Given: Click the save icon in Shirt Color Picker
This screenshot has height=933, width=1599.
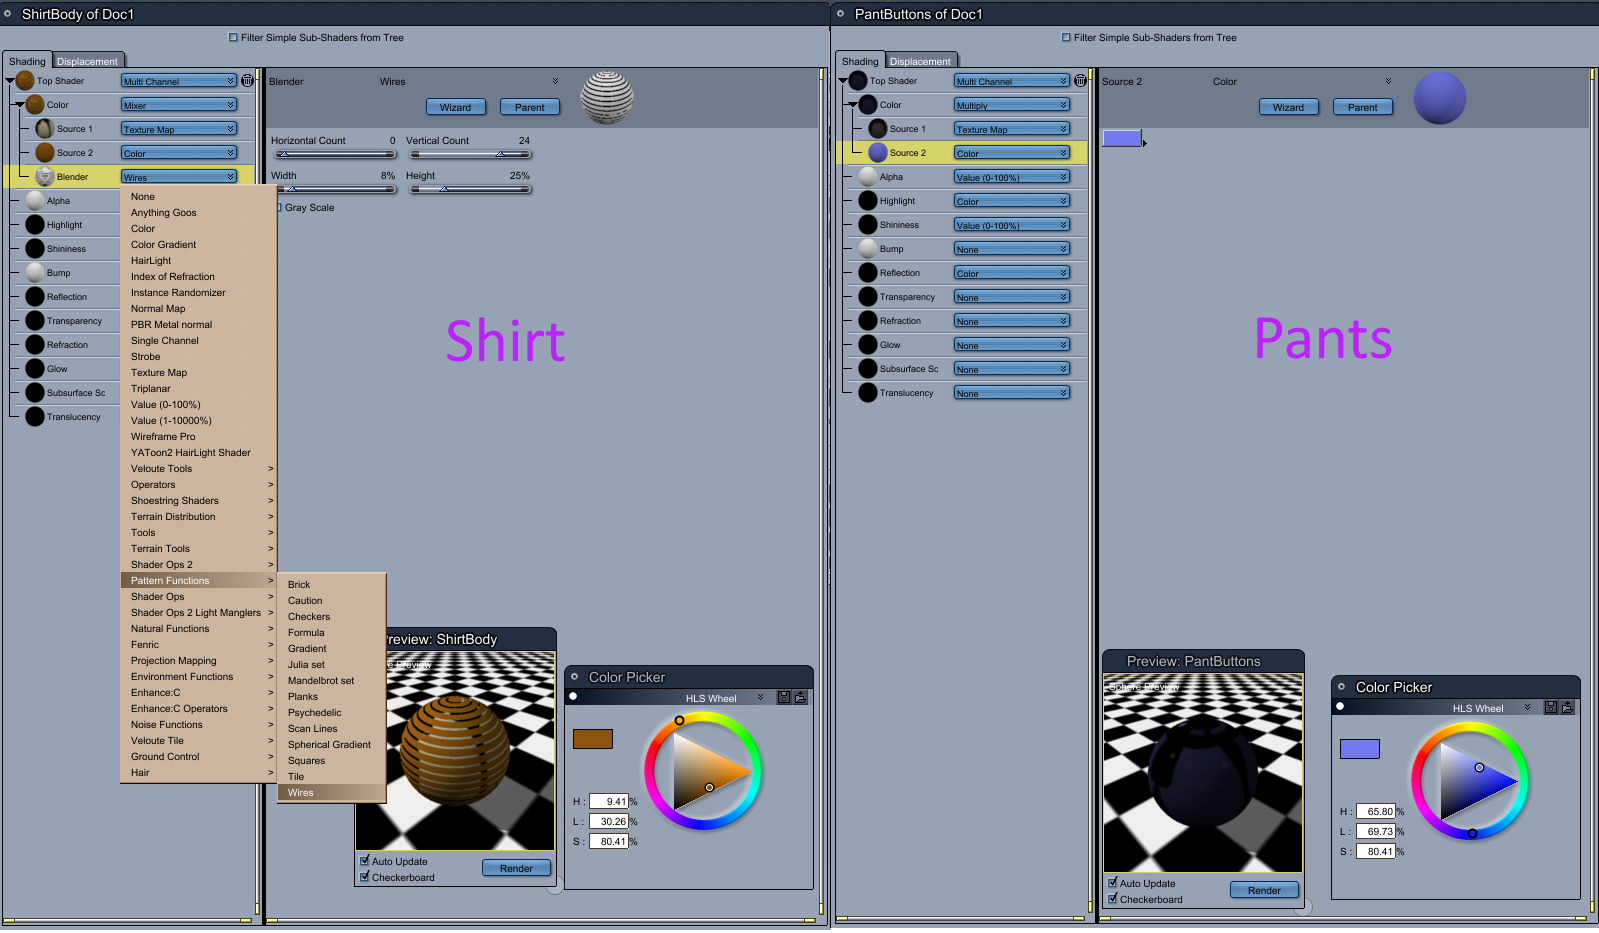Looking at the screenshot, I should click(784, 697).
